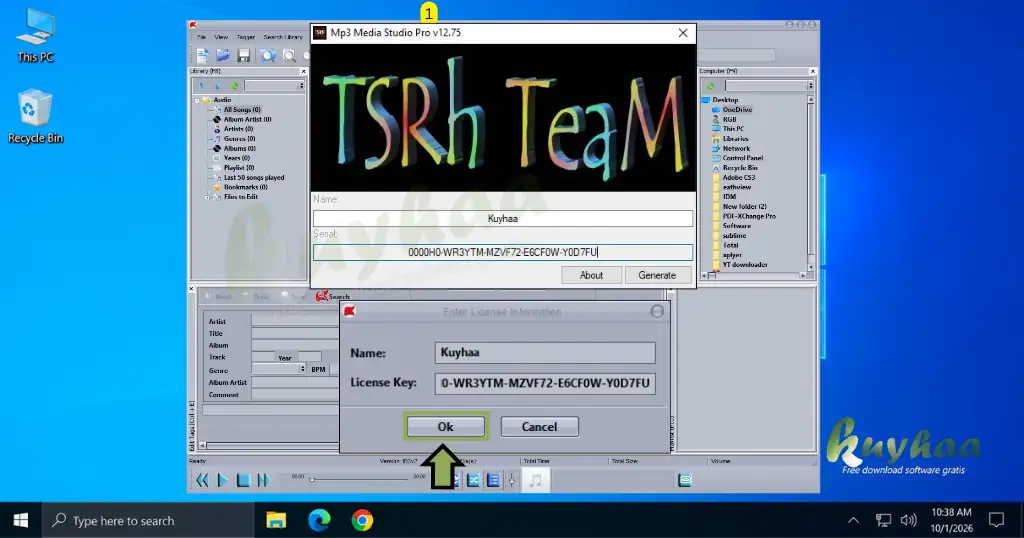Image resolution: width=1024 pixels, height=538 pixels.
Task: Click the play button in player bar
Action: click(x=223, y=481)
